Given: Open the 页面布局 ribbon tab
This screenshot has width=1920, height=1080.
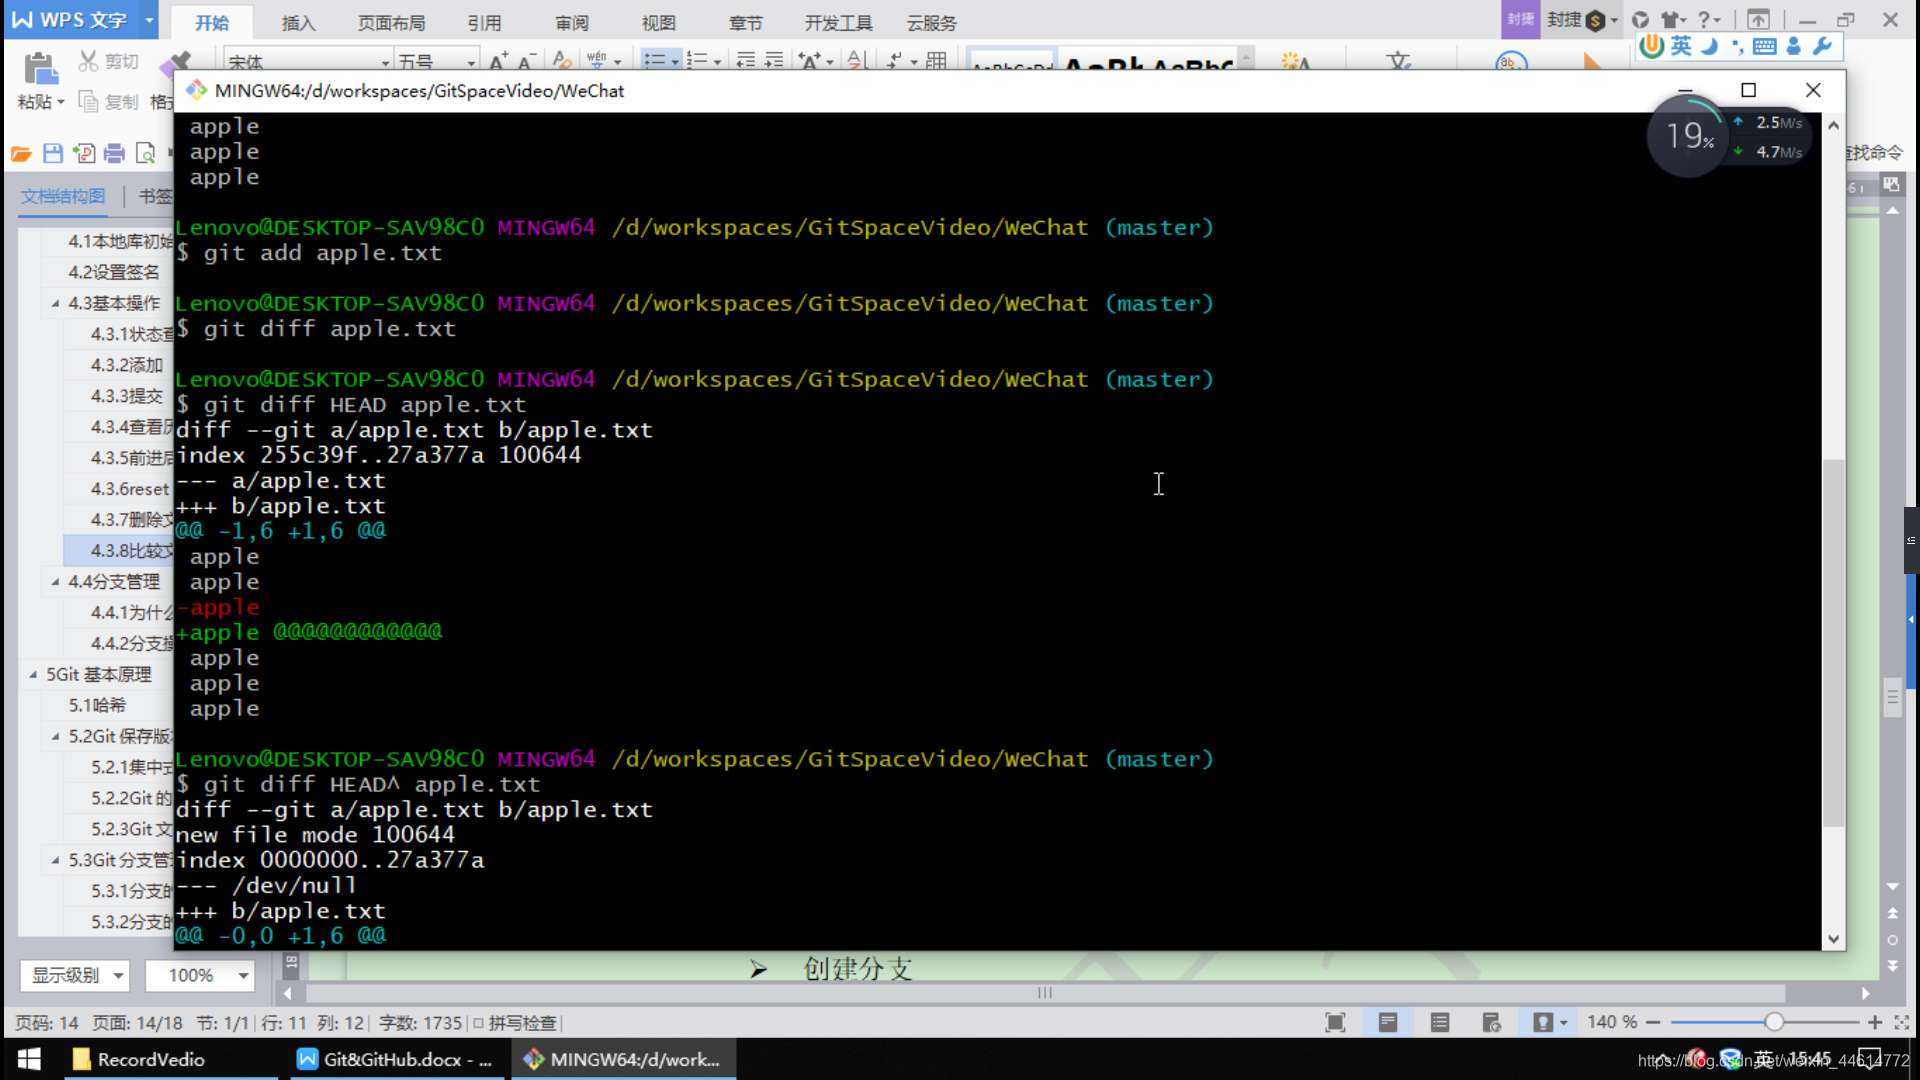Looking at the screenshot, I should (x=391, y=22).
